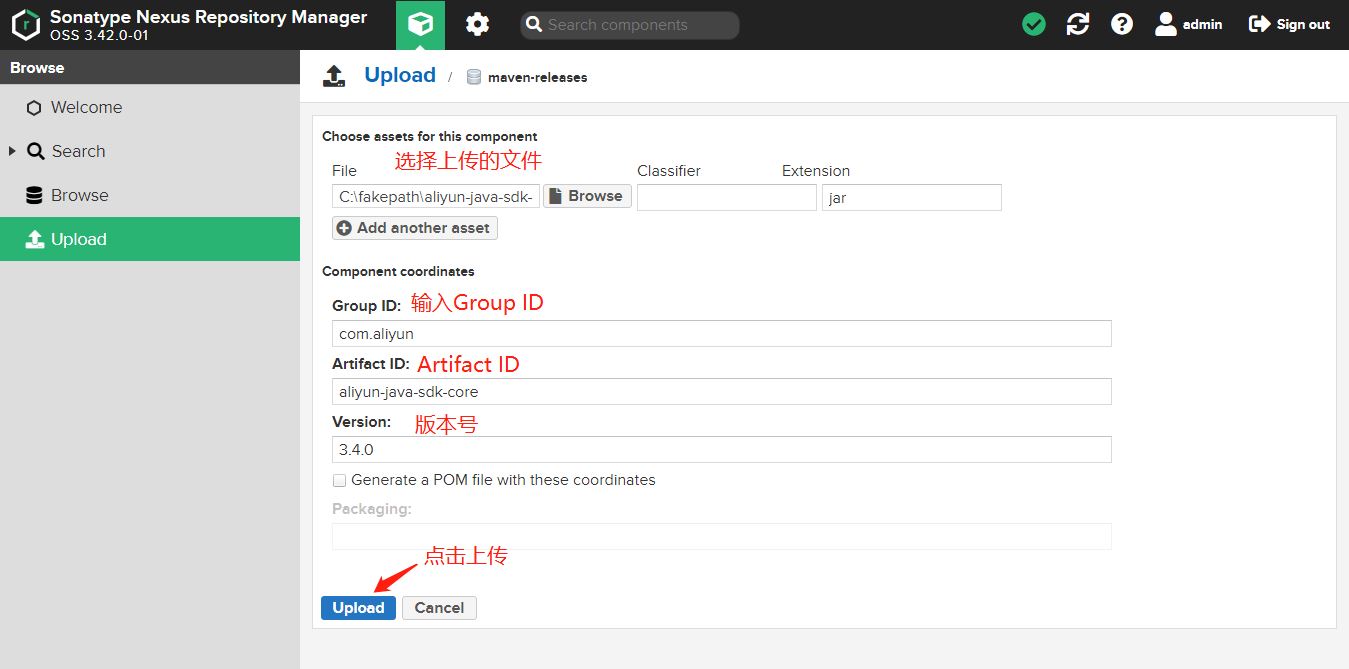The width and height of the screenshot is (1349, 669).
Task: Click the green system status check icon
Action: coord(1034,25)
